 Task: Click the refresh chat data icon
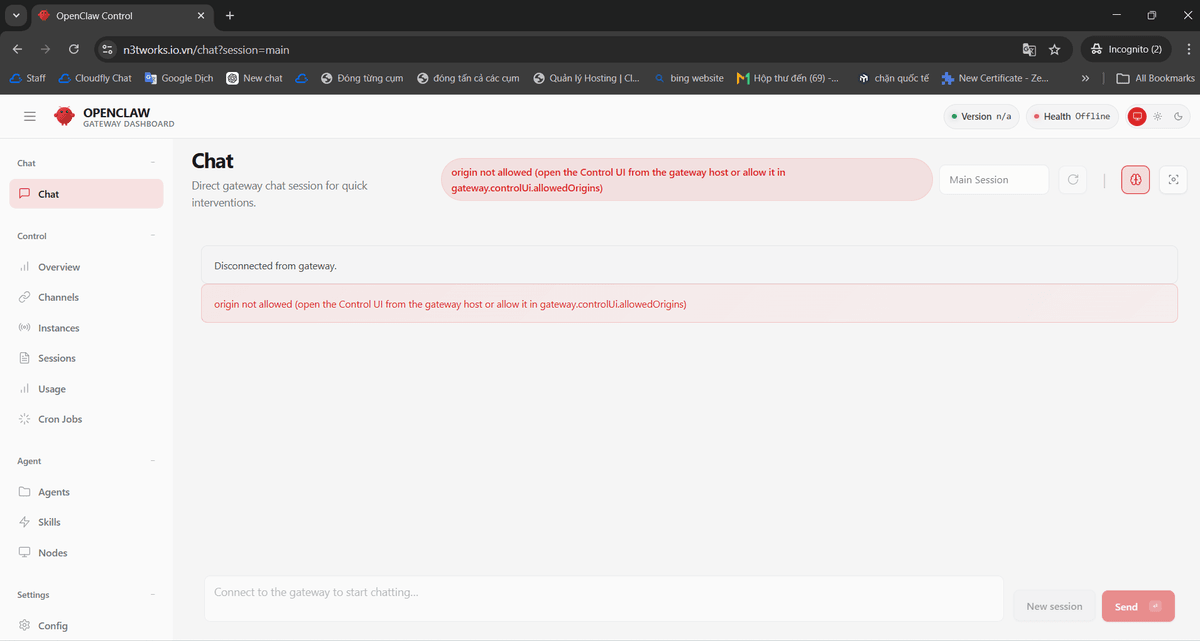1073,180
